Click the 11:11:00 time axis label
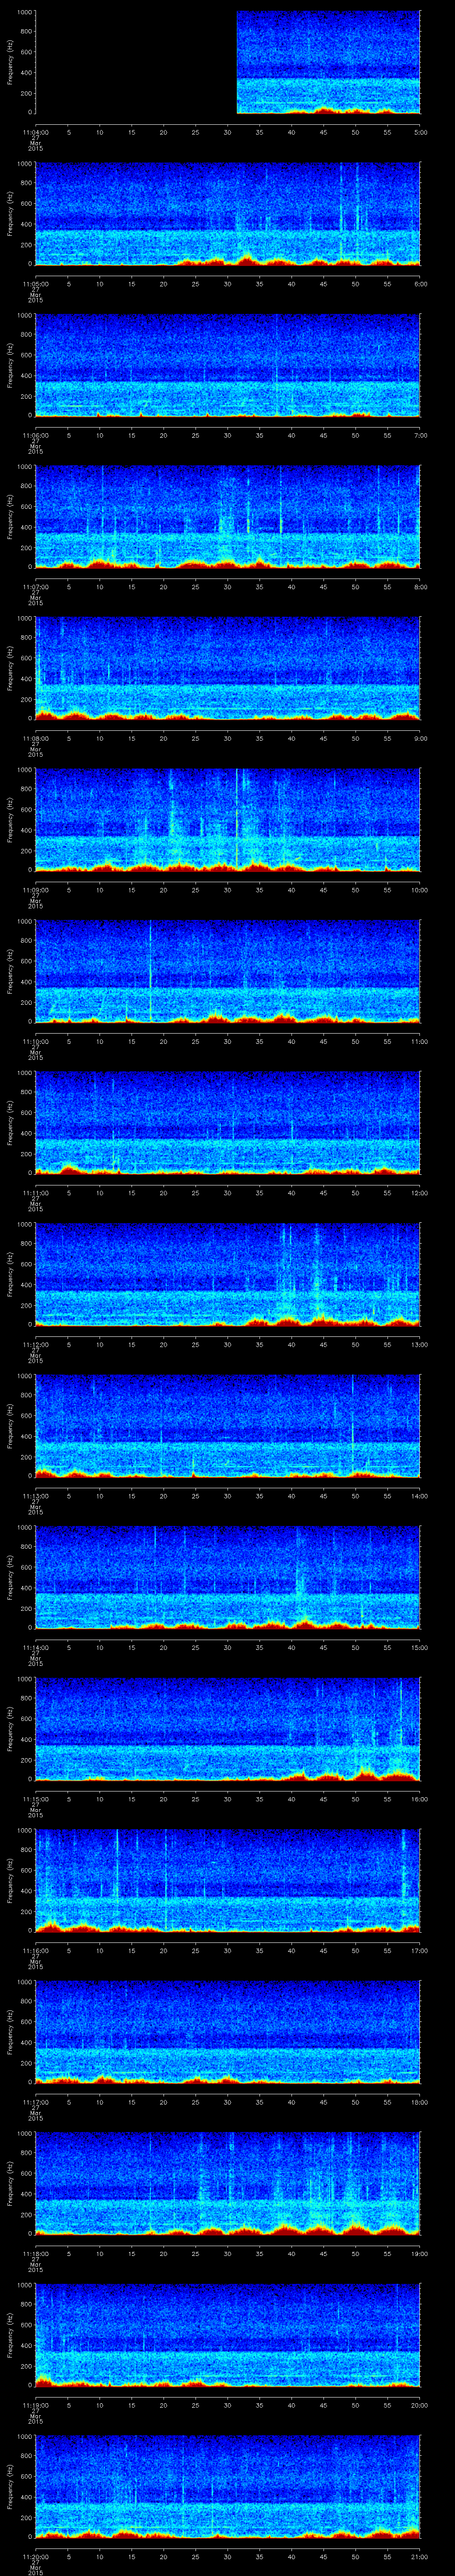The height and width of the screenshot is (2576, 455). pyautogui.click(x=35, y=1192)
